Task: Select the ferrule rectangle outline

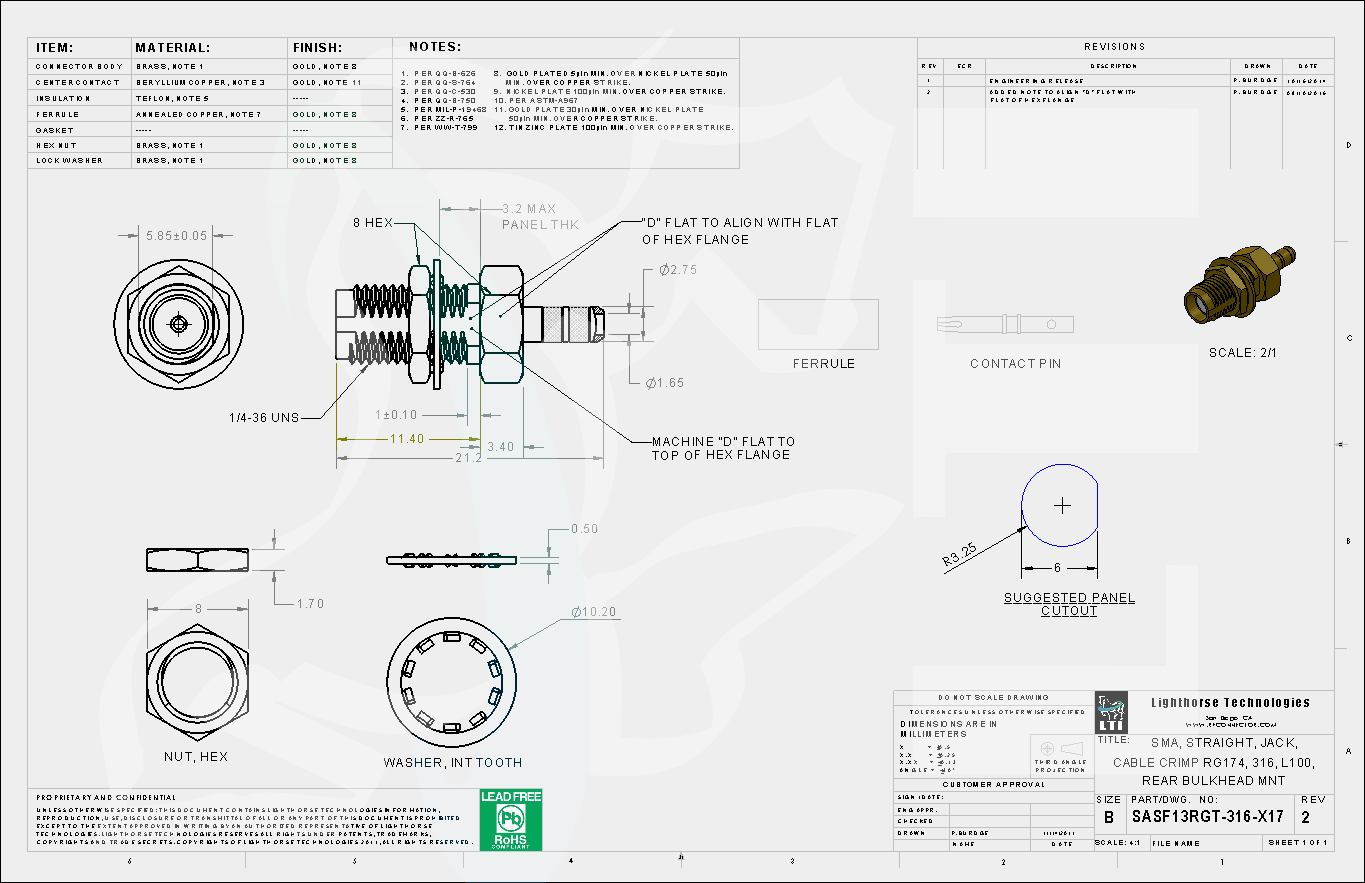Action: pyautogui.click(x=818, y=324)
